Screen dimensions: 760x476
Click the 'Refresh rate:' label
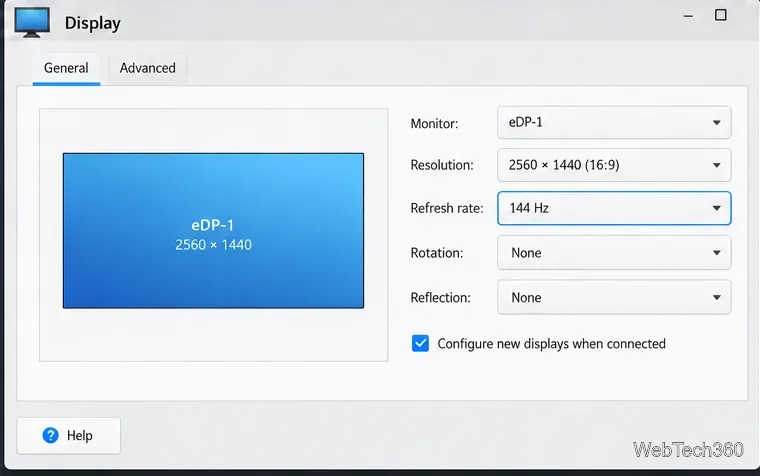447,208
